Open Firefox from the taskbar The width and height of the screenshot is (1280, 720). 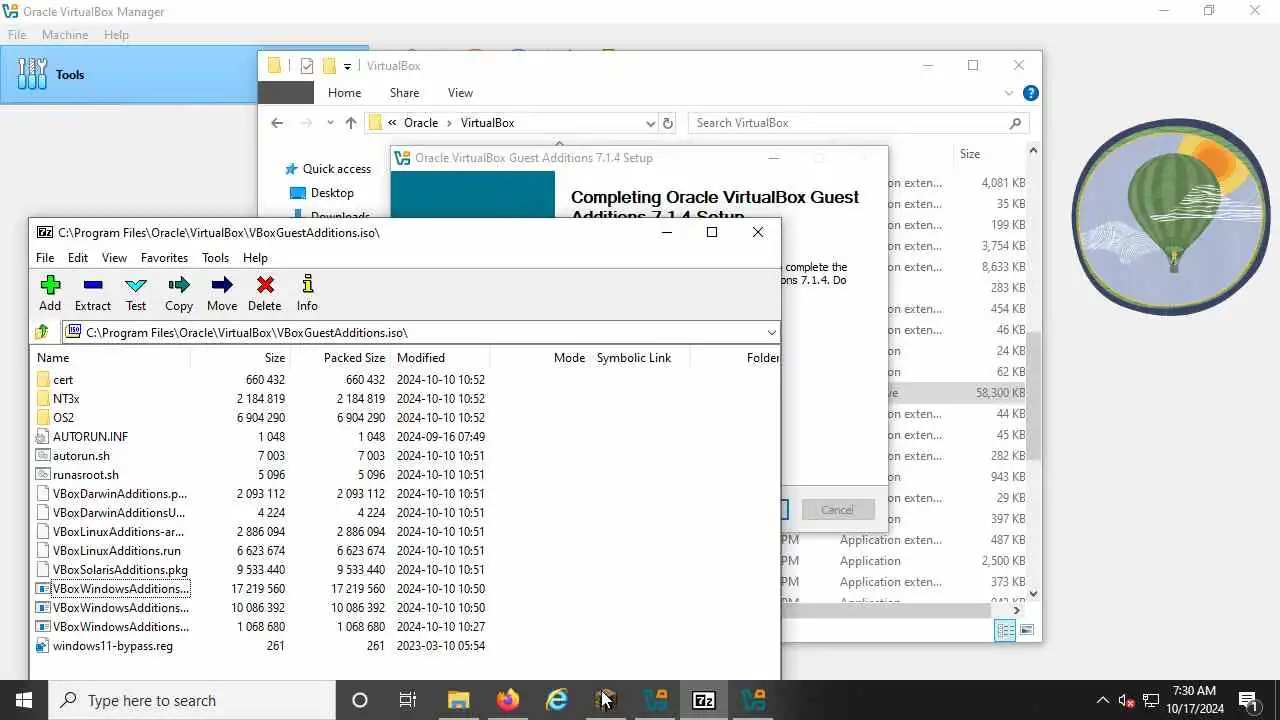pyautogui.click(x=508, y=700)
